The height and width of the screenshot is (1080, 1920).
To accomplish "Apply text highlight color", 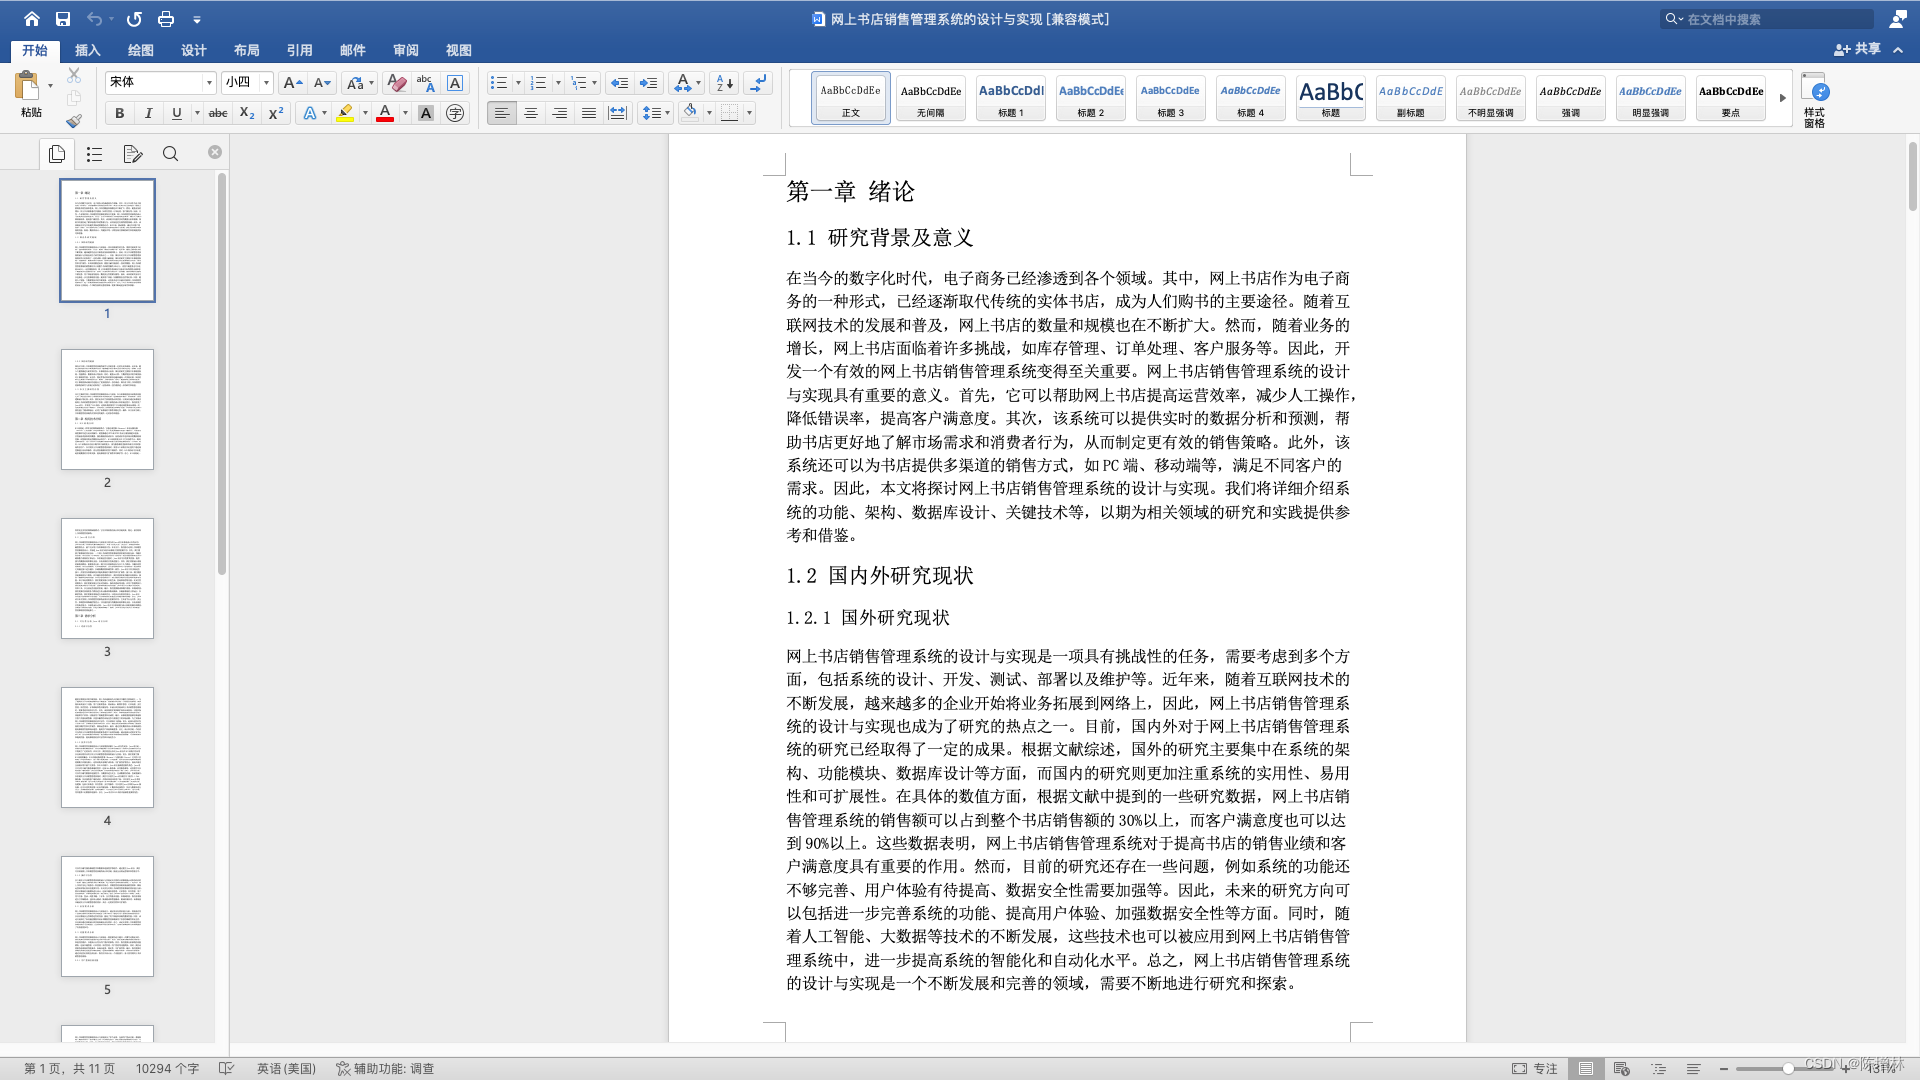I will pyautogui.click(x=346, y=113).
